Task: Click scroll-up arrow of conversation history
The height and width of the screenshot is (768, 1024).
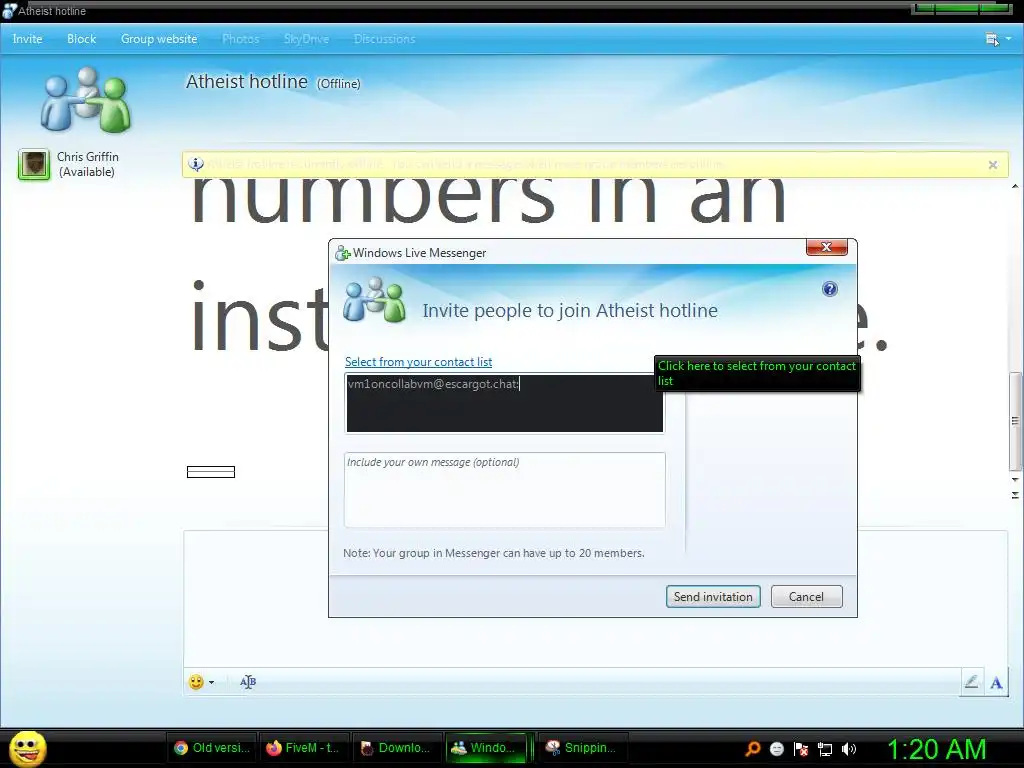Action: [x=1015, y=186]
